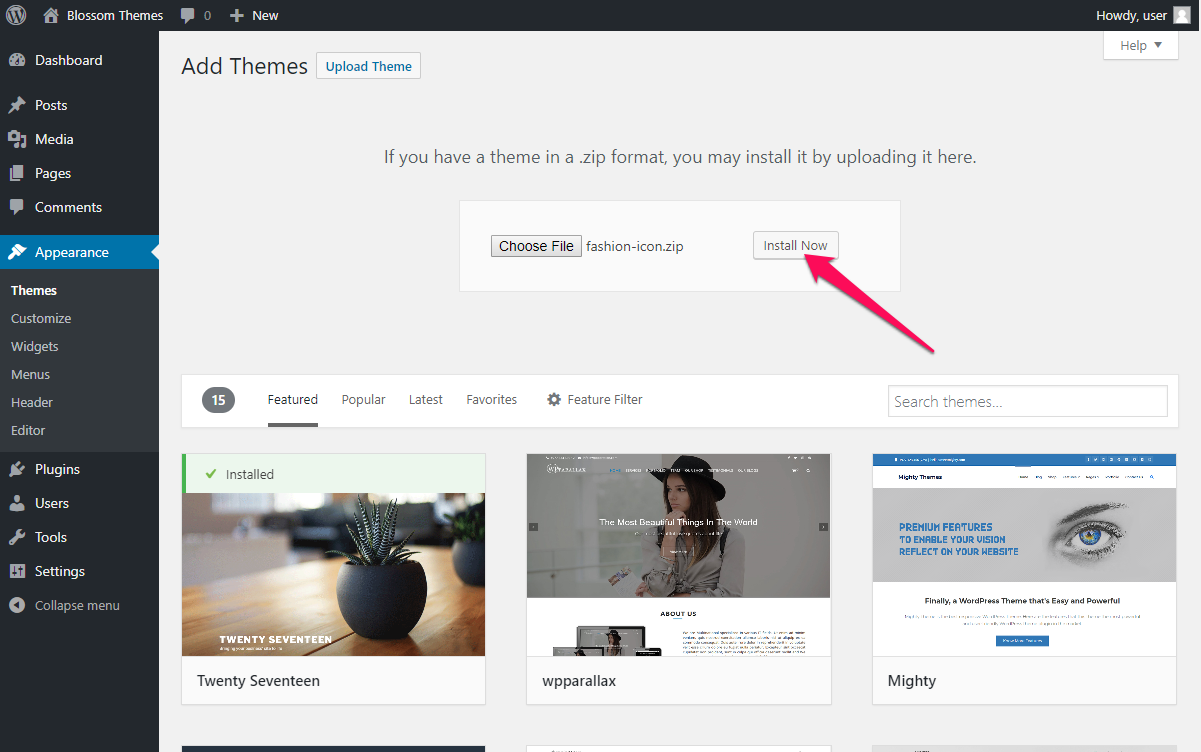Click the Users person icon
Viewport: 1201px width, 752px height.
click(x=17, y=503)
